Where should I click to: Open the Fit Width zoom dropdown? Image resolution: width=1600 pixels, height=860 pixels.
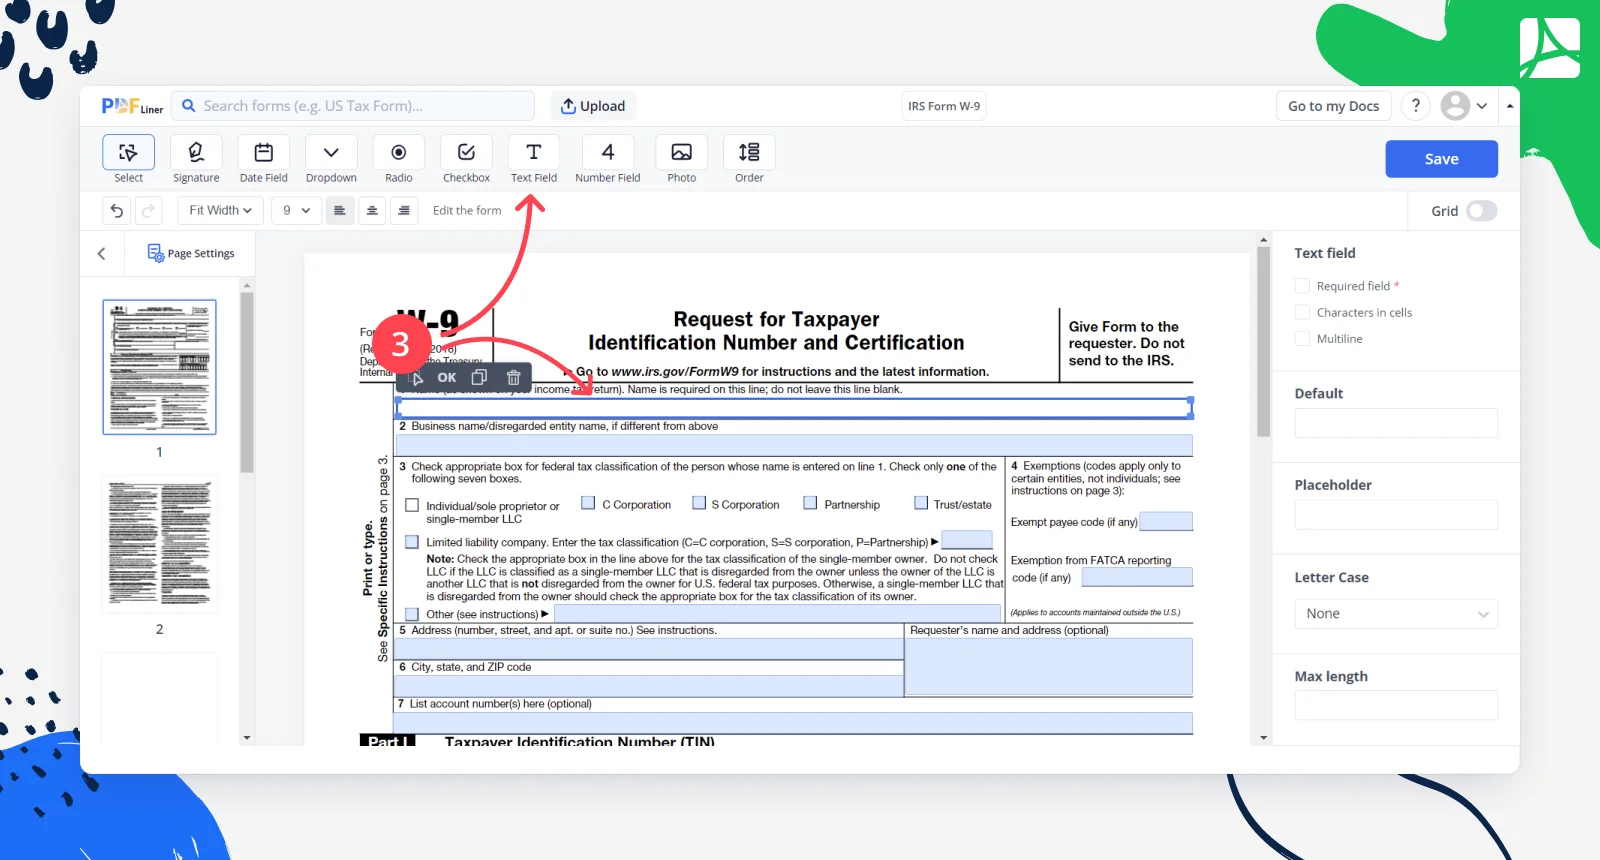[x=221, y=210]
